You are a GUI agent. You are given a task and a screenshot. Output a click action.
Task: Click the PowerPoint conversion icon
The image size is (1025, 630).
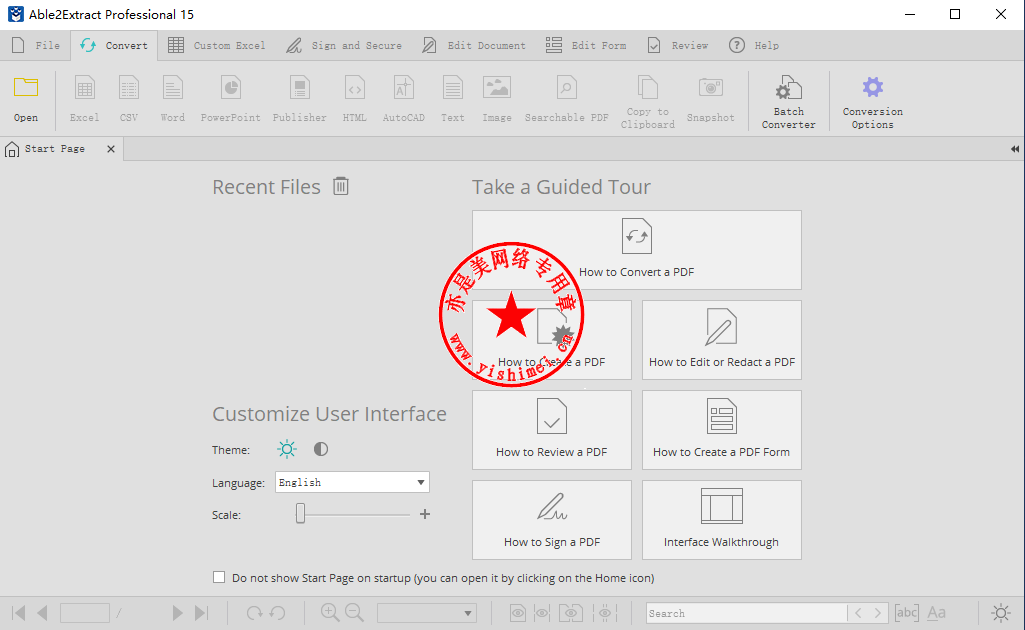(x=231, y=88)
